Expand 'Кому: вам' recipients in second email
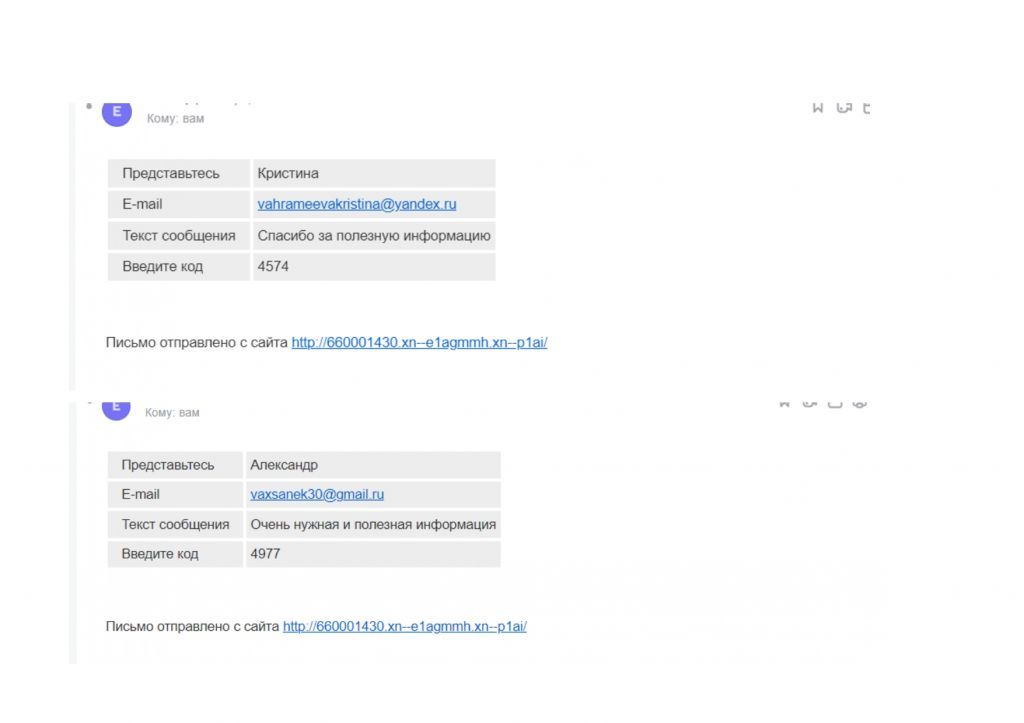 172,413
